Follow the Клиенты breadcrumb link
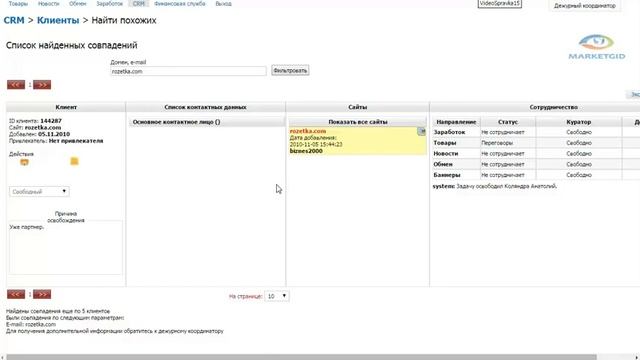Screen dimensions: 640x360 click(x=58, y=20)
